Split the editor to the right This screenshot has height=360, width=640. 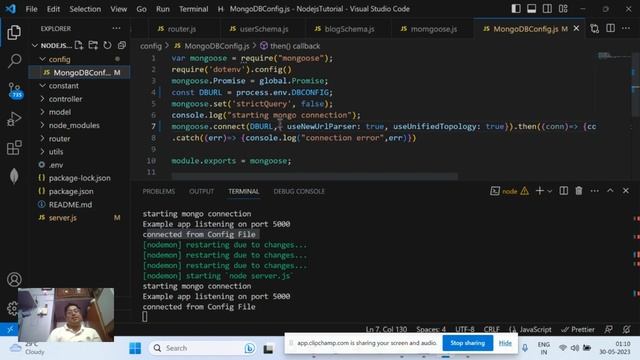pyautogui.click(x=611, y=29)
